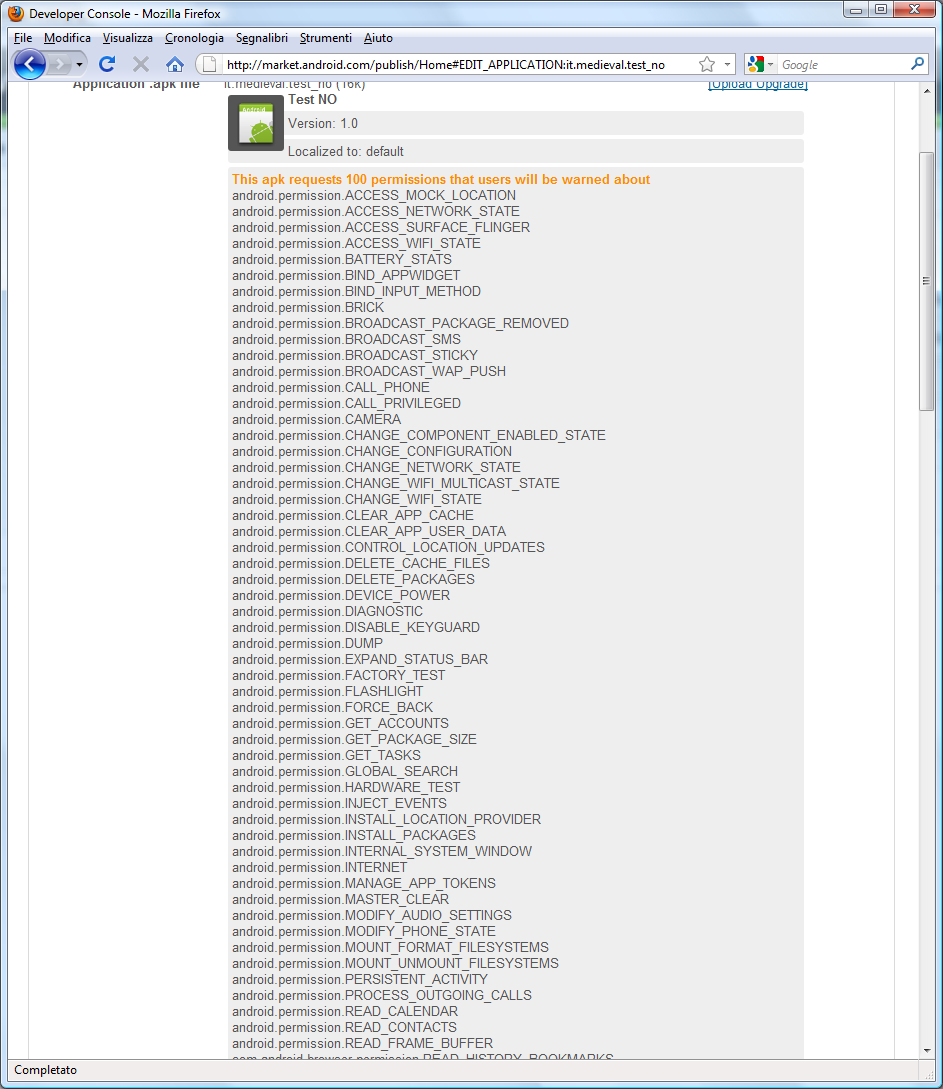Select the DELETE_PACKAGES permission line

[x=353, y=579]
